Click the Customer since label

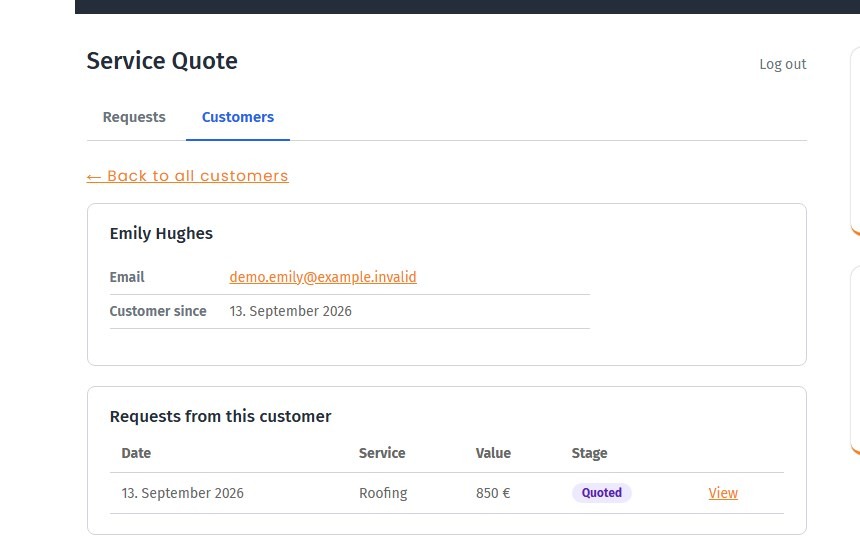(158, 311)
